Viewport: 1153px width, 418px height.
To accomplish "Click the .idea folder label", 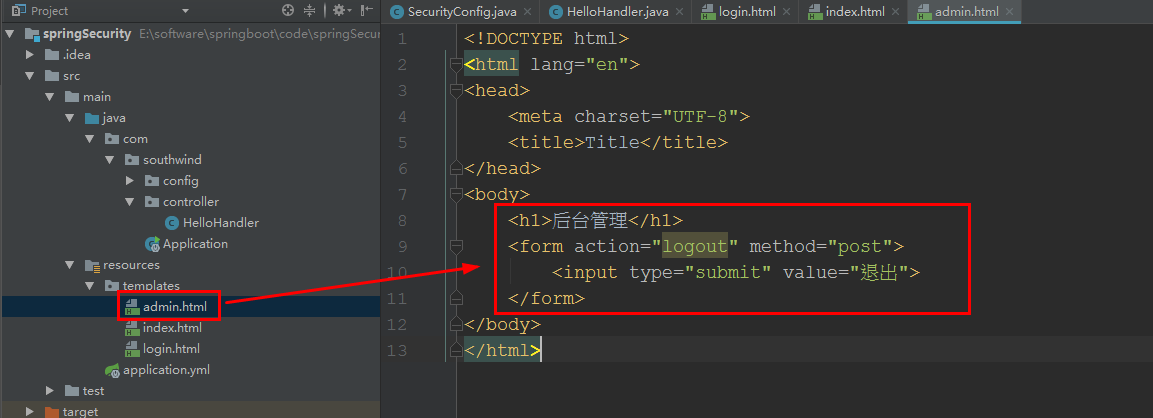I will click(76, 54).
